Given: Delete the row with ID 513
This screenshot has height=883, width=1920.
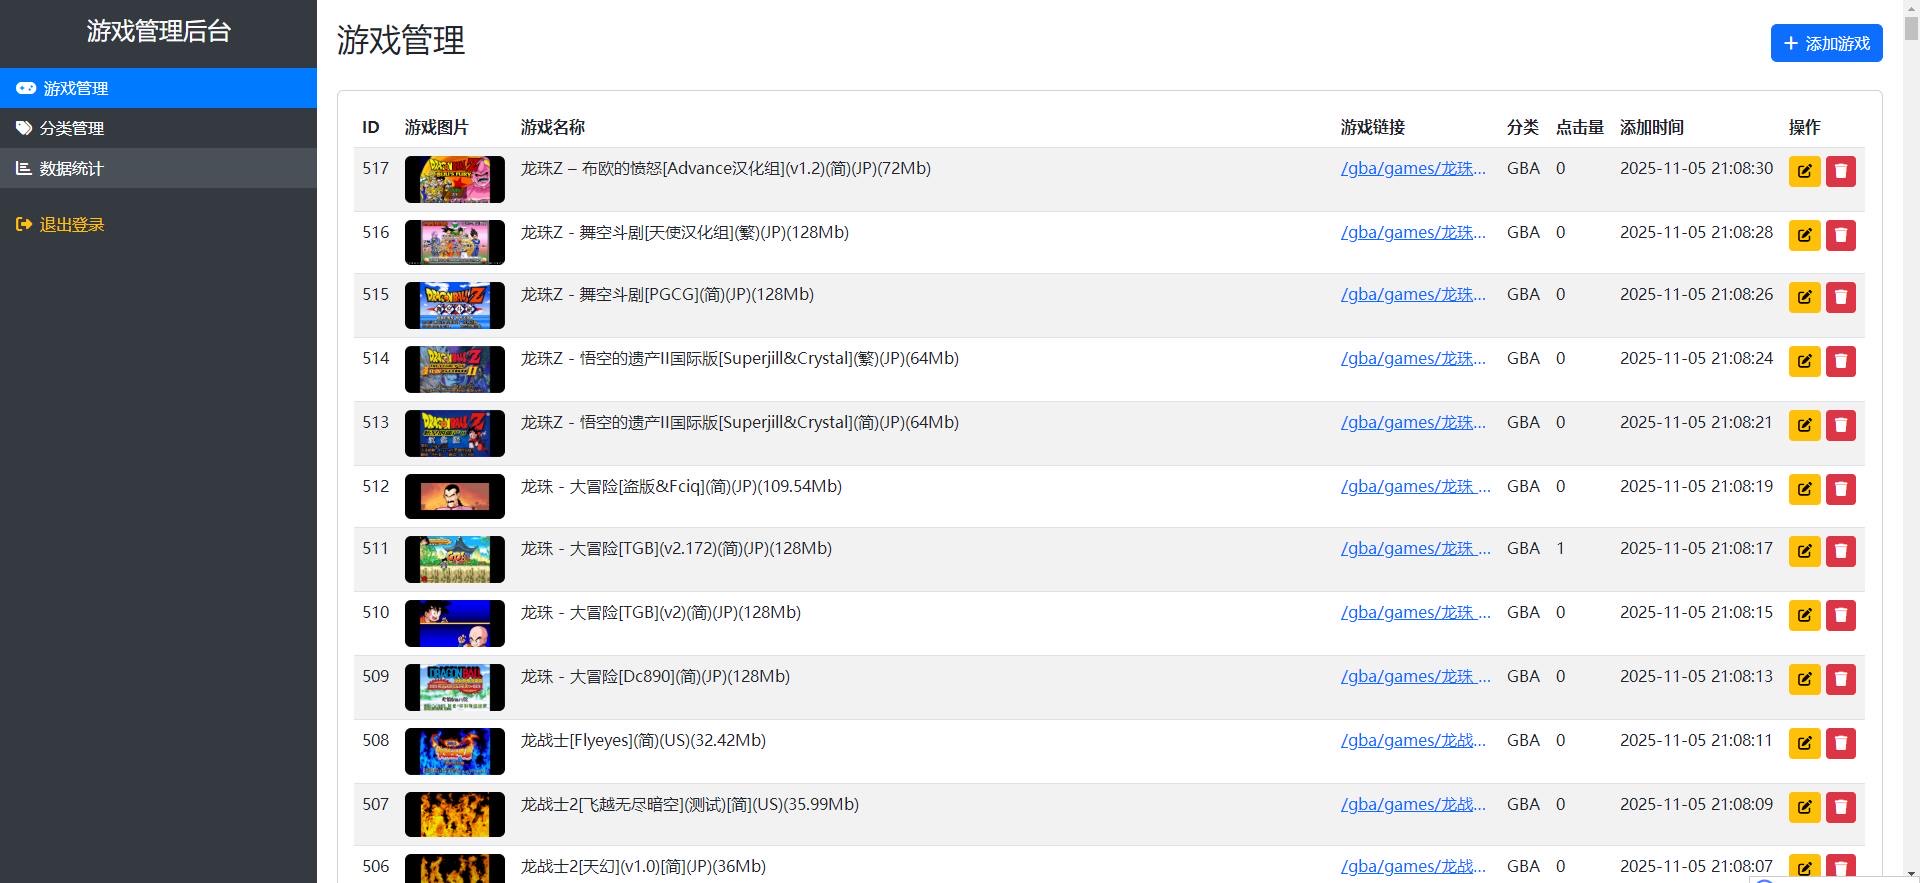Looking at the screenshot, I should [1840, 425].
